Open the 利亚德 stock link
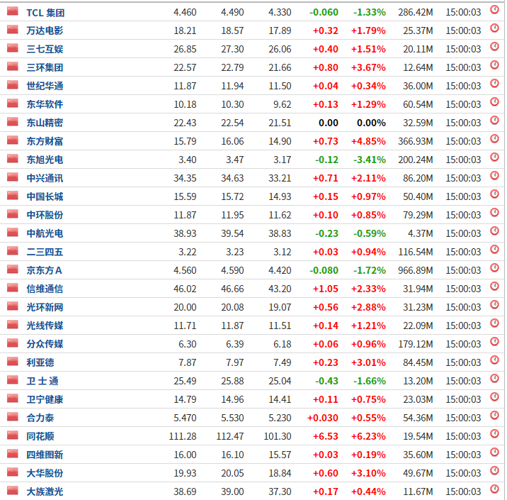The height and width of the screenshot is (500, 507). point(40,363)
